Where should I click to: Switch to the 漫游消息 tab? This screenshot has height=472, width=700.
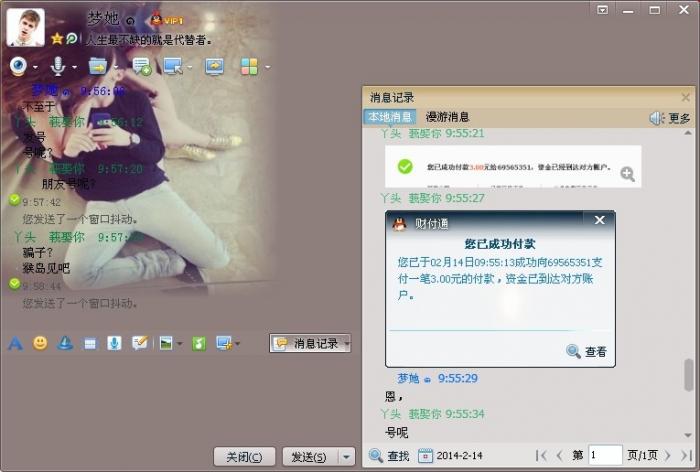pos(447,117)
